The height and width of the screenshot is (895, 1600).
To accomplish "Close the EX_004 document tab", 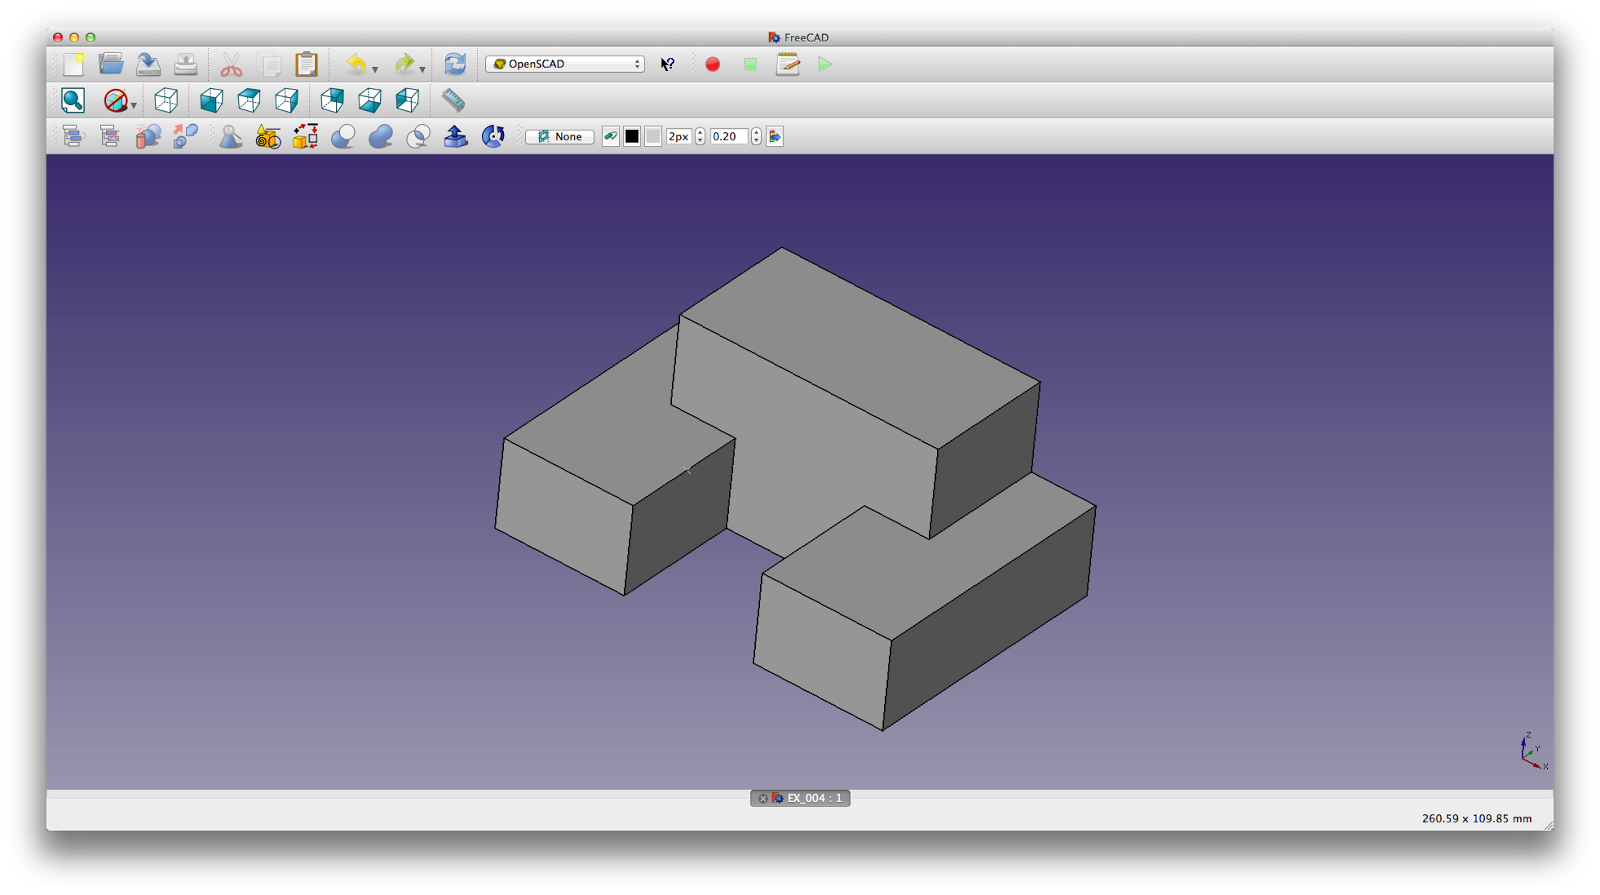I will coord(763,798).
